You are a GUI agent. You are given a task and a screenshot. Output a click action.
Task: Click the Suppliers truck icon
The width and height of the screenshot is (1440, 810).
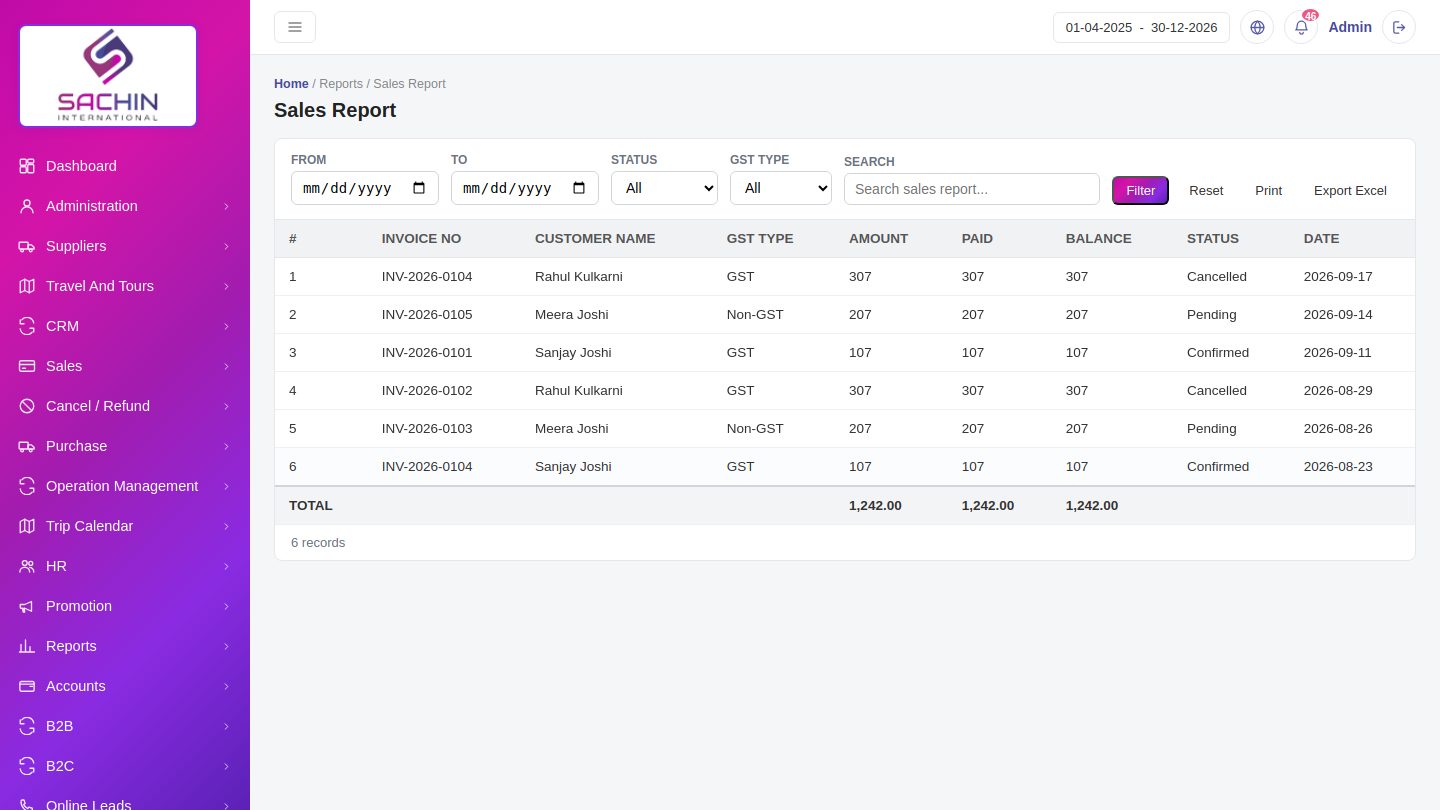coord(27,246)
